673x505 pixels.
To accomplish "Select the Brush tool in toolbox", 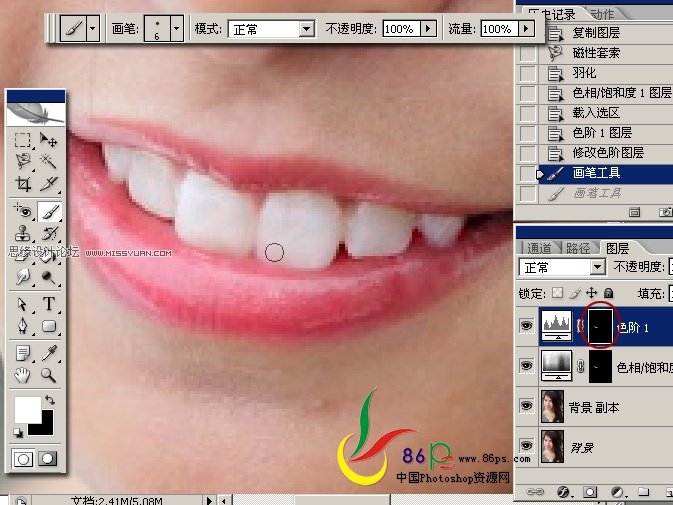I will point(49,211).
